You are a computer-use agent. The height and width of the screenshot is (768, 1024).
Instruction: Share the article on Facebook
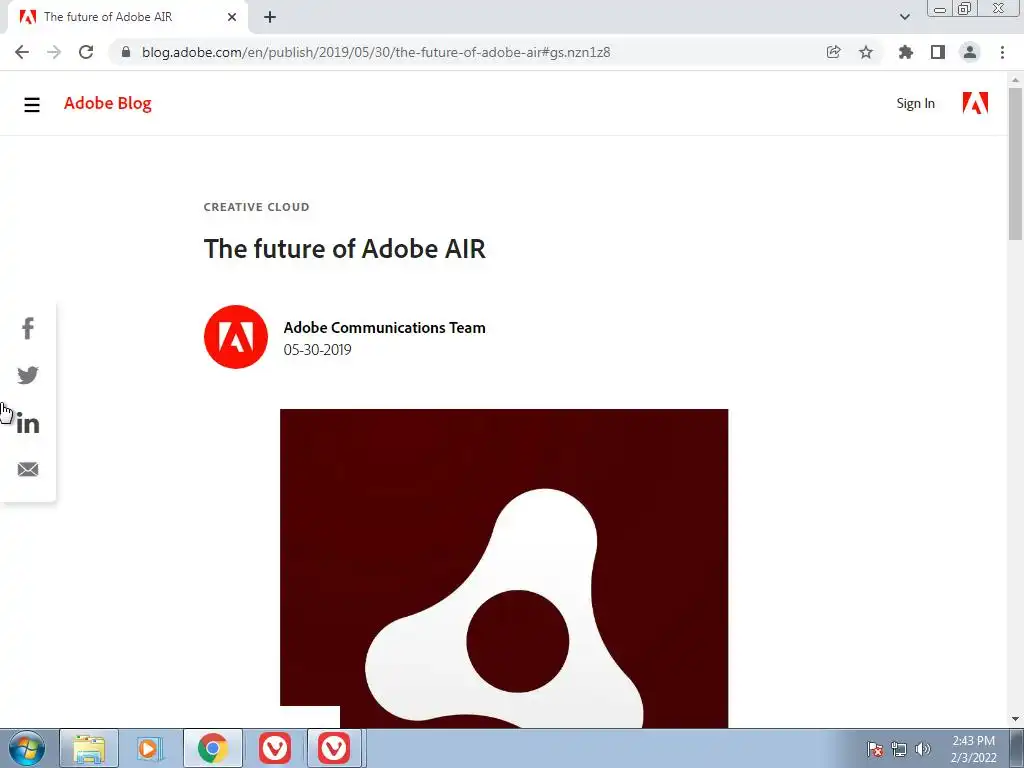[x=27, y=328]
